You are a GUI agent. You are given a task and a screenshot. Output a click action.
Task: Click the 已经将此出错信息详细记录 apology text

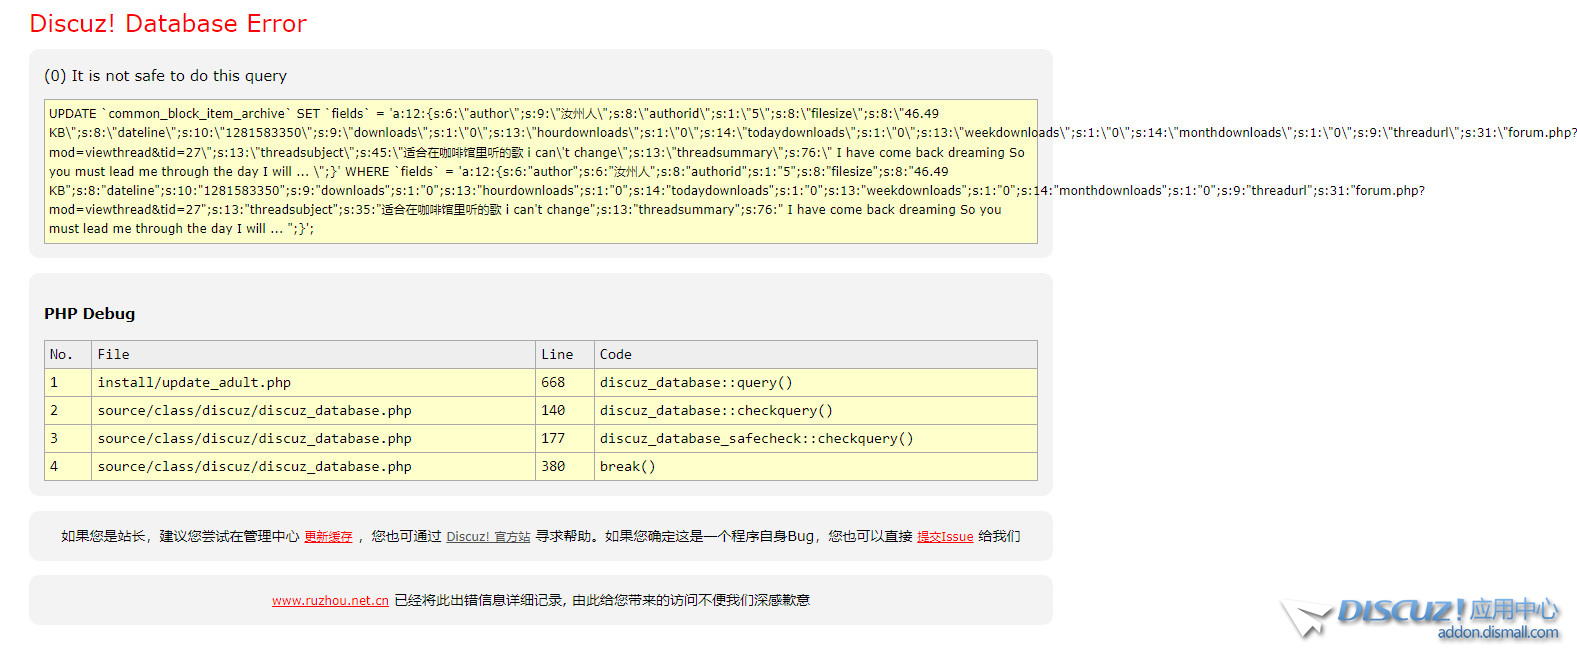tap(602, 601)
